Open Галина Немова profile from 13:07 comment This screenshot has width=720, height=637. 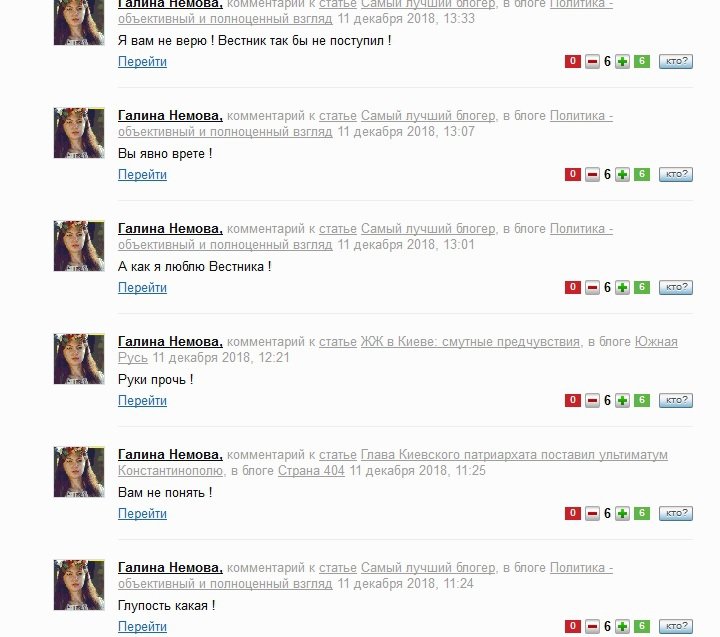point(170,116)
